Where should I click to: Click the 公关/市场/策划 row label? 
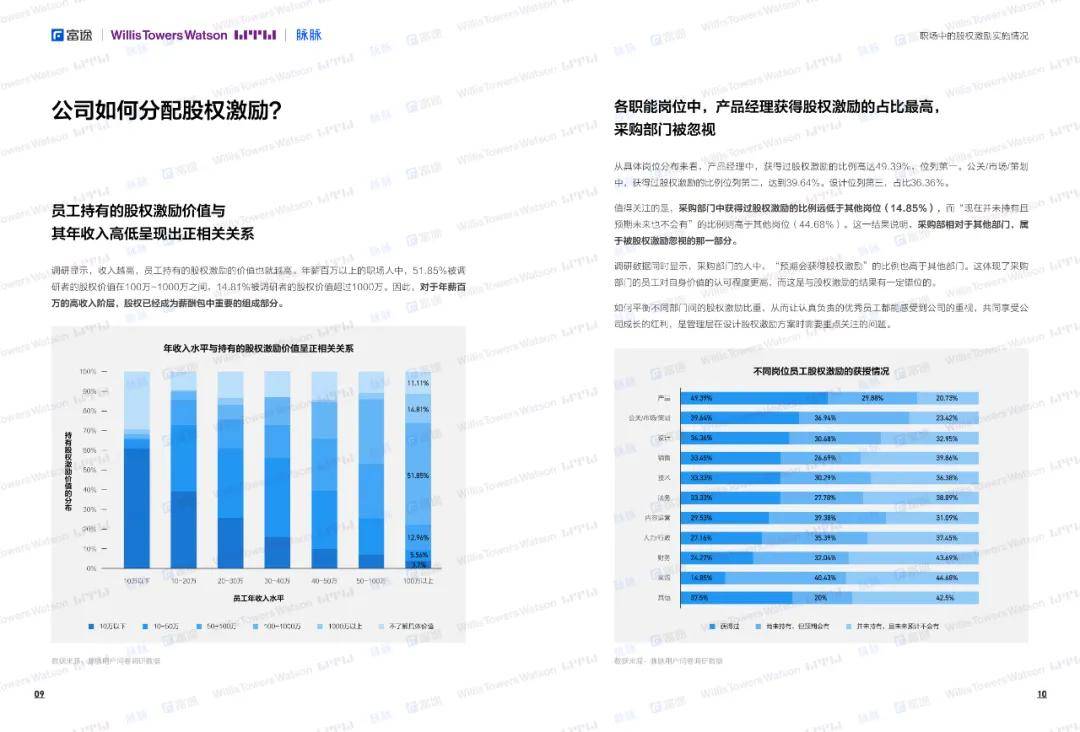click(x=649, y=418)
